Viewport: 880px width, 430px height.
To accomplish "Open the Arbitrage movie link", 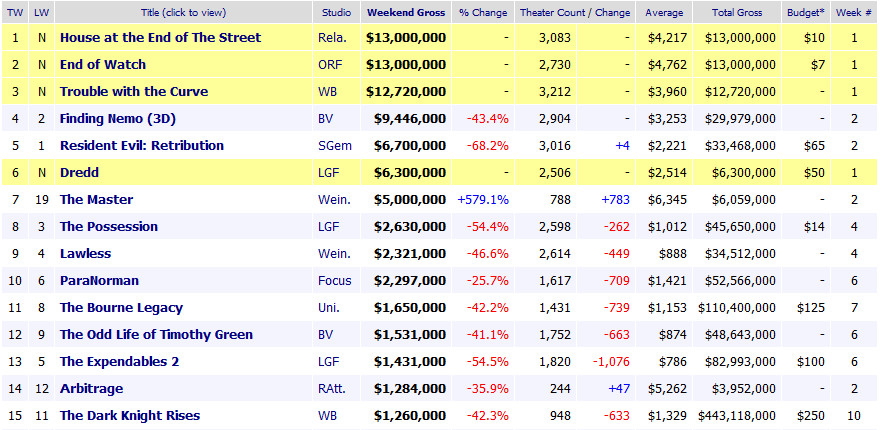I will pos(91,388).
